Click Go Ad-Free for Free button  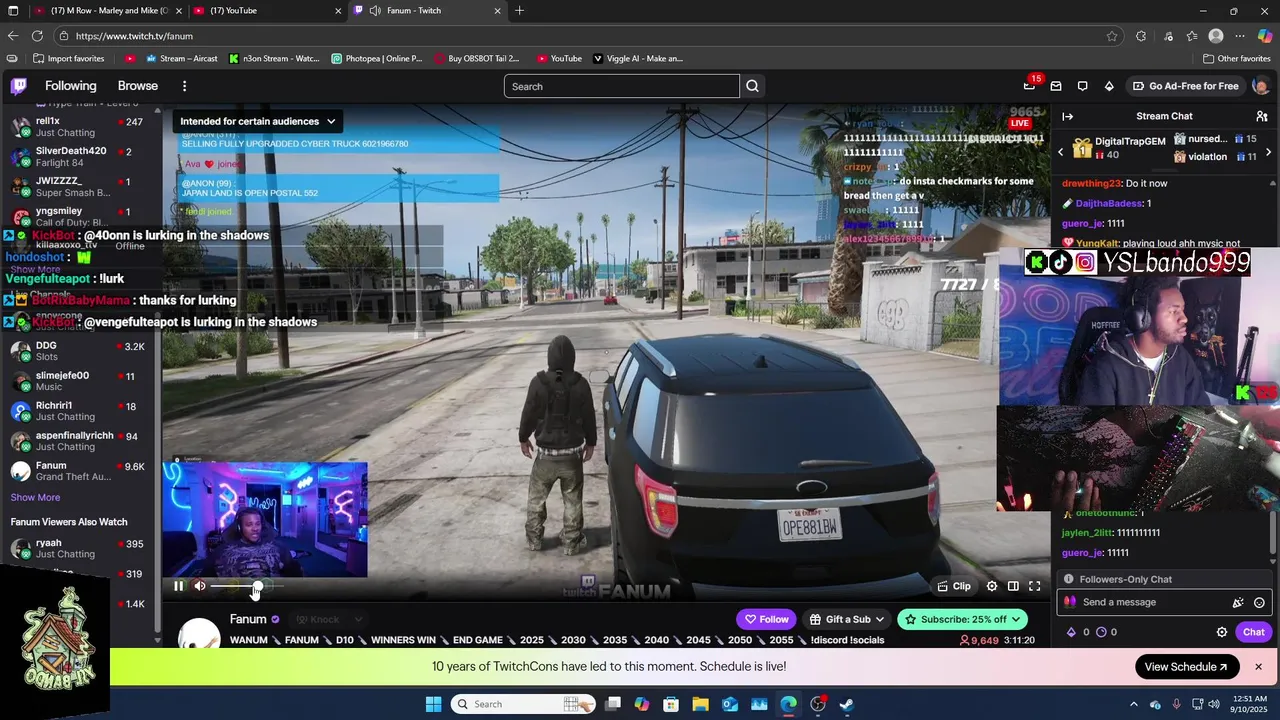pyautogui.click(x=1185, y=86)
